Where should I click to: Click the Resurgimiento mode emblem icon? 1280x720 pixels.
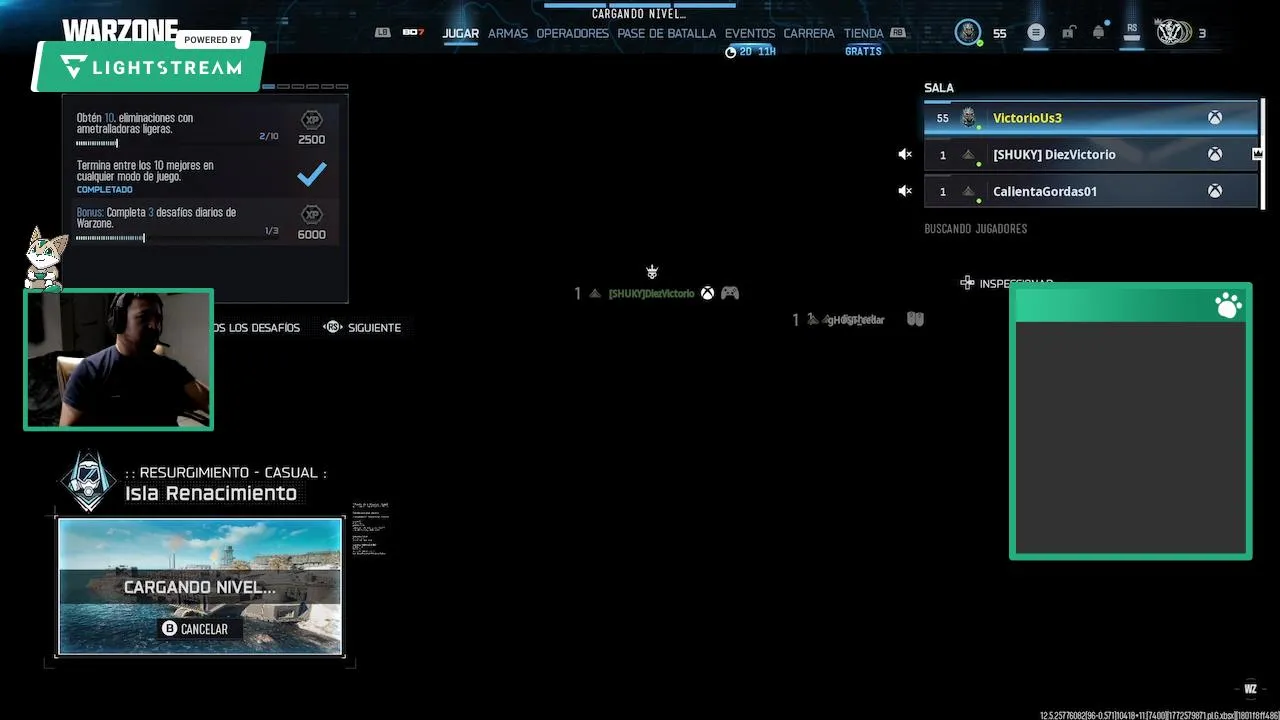[89, 481]
